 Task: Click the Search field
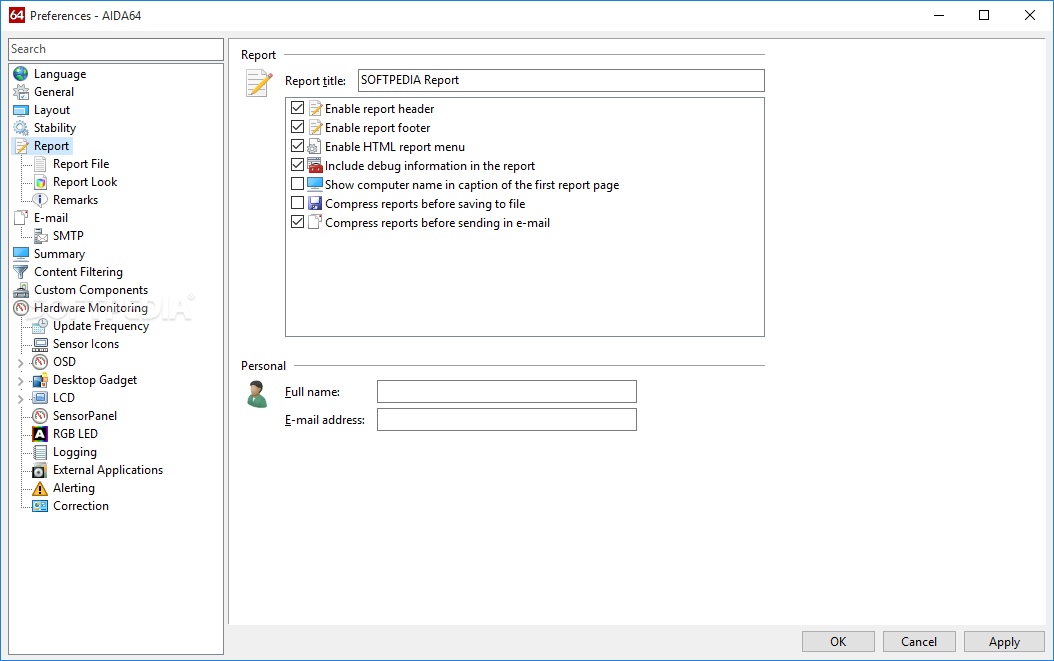click(x=116, y=49)
